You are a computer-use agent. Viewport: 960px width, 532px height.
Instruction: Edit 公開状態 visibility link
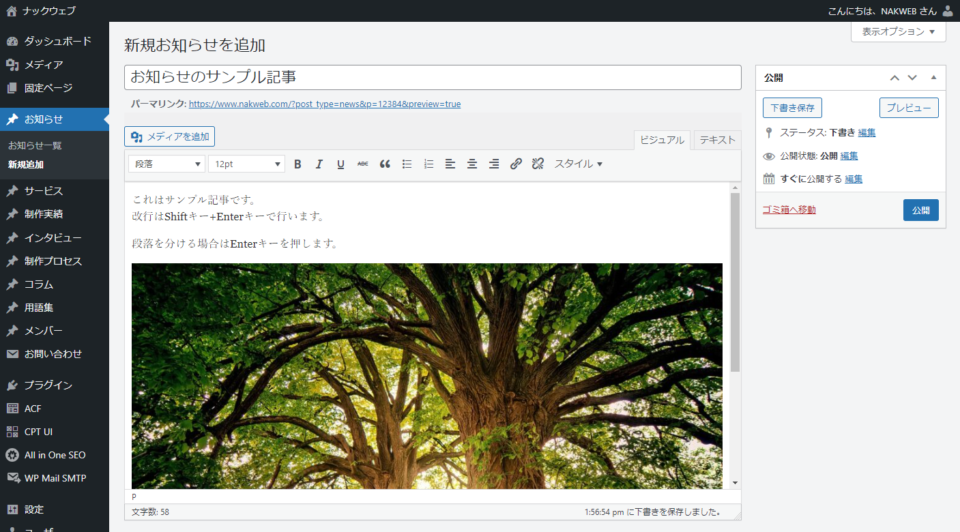tap(849, 156)
